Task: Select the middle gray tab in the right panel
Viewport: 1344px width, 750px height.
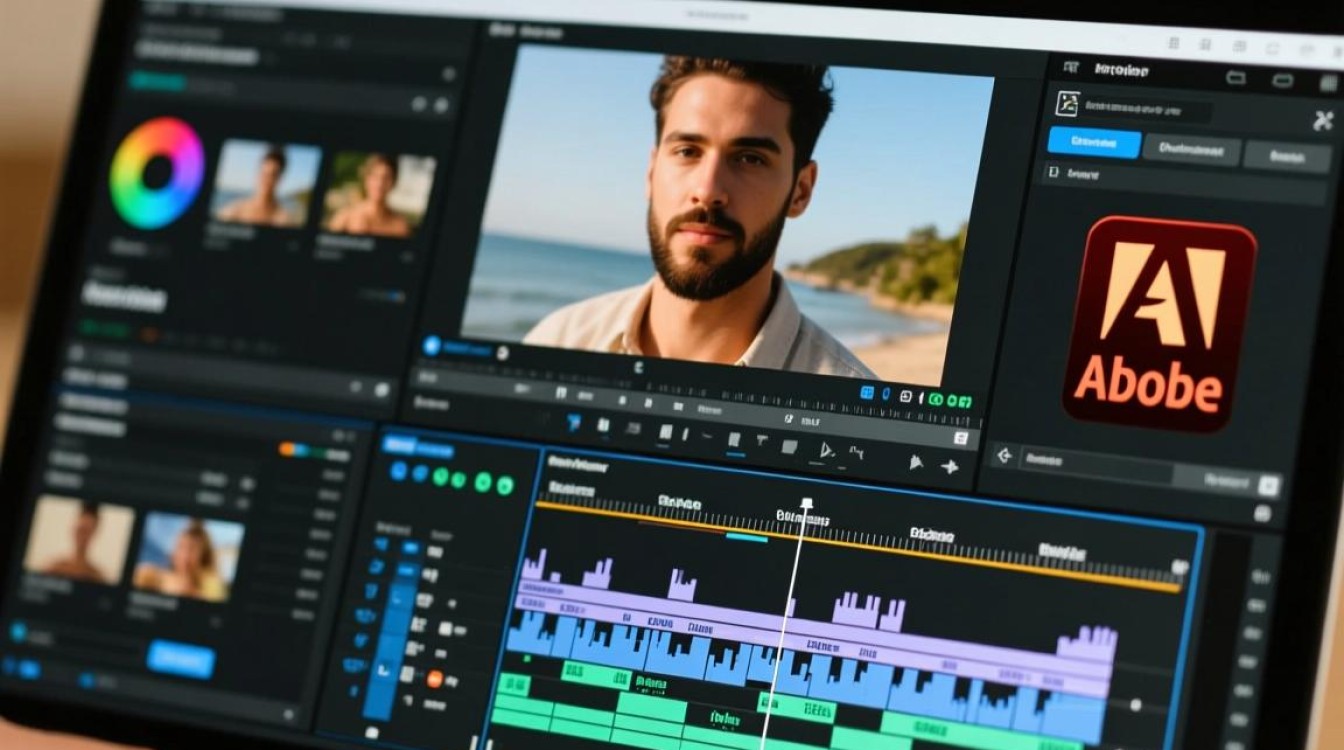Action: 1191,150
